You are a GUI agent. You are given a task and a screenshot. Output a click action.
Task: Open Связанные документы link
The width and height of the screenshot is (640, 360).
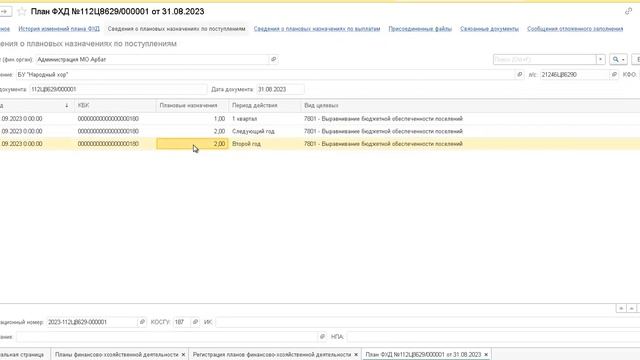click(x=489, y=29)
